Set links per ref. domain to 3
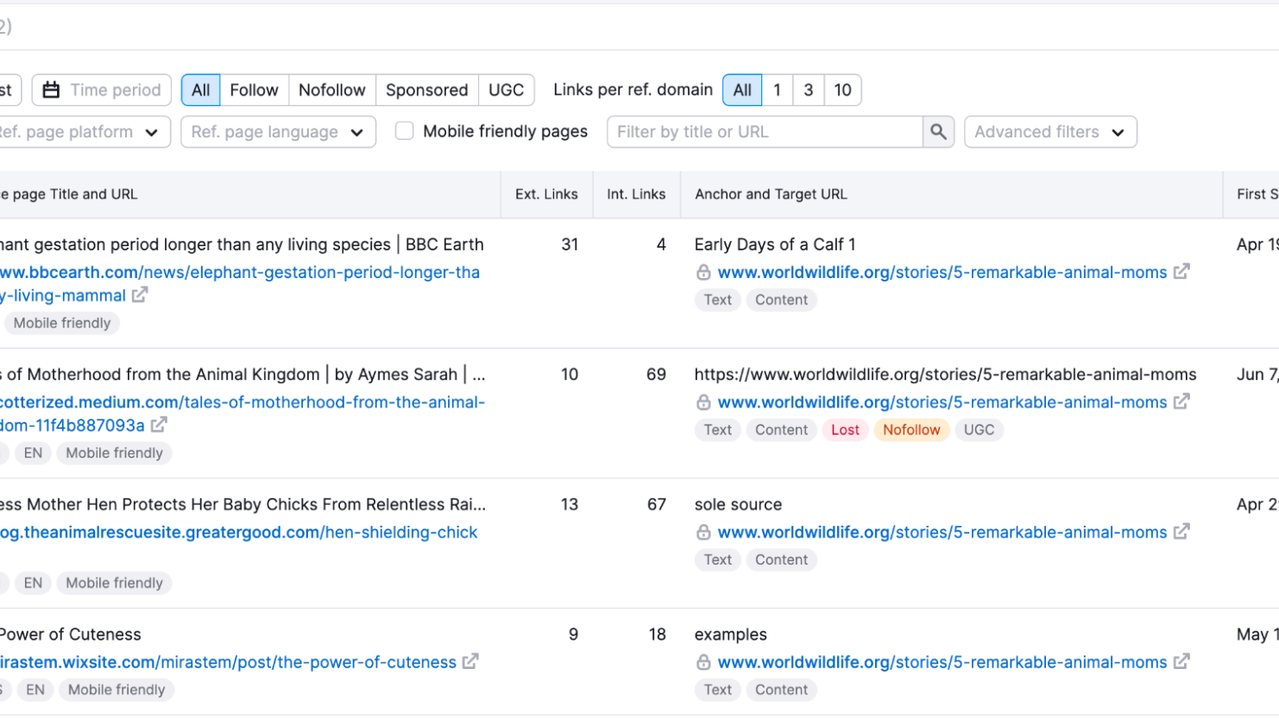The height and width of the screenshot is (720, 1279). coord(808,90)
